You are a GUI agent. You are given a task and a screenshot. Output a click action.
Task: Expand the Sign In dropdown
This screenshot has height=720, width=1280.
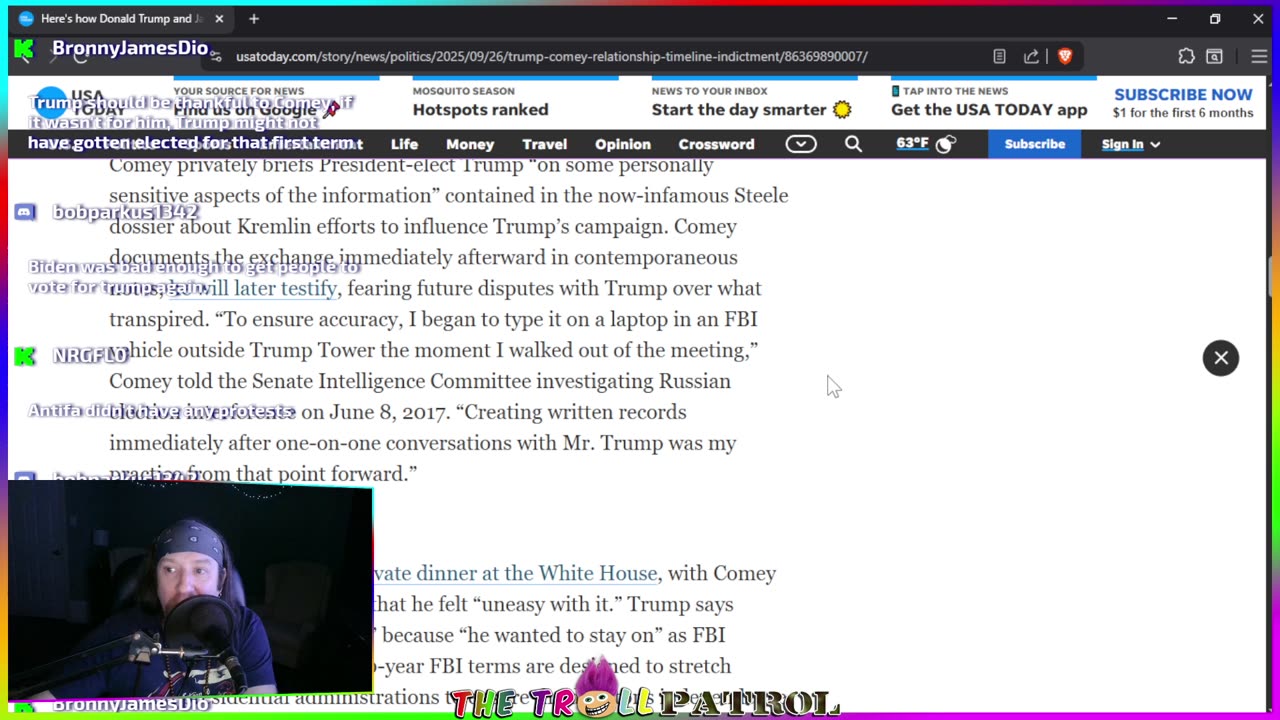1131,144
